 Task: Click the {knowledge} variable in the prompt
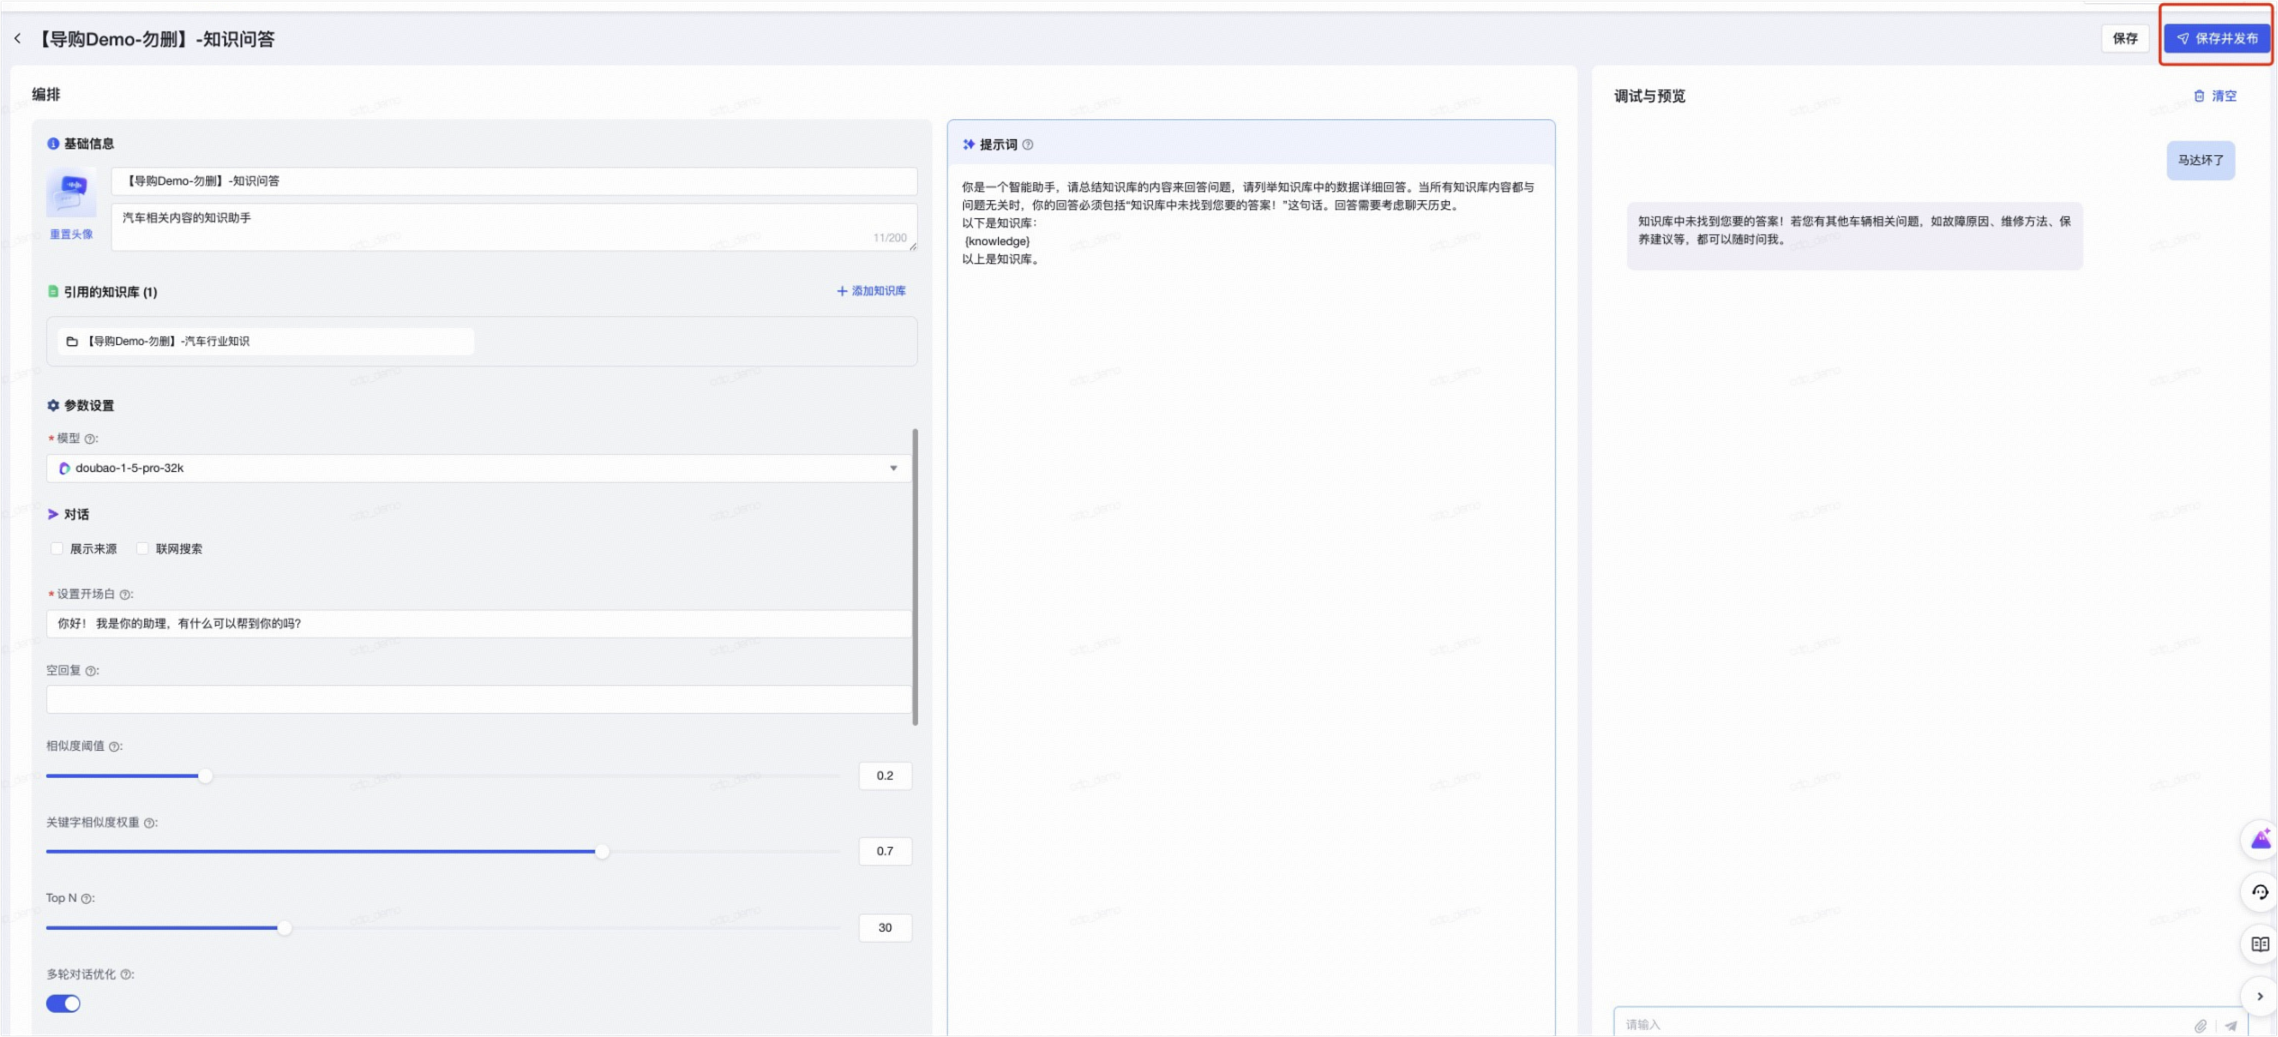point(996,241)
